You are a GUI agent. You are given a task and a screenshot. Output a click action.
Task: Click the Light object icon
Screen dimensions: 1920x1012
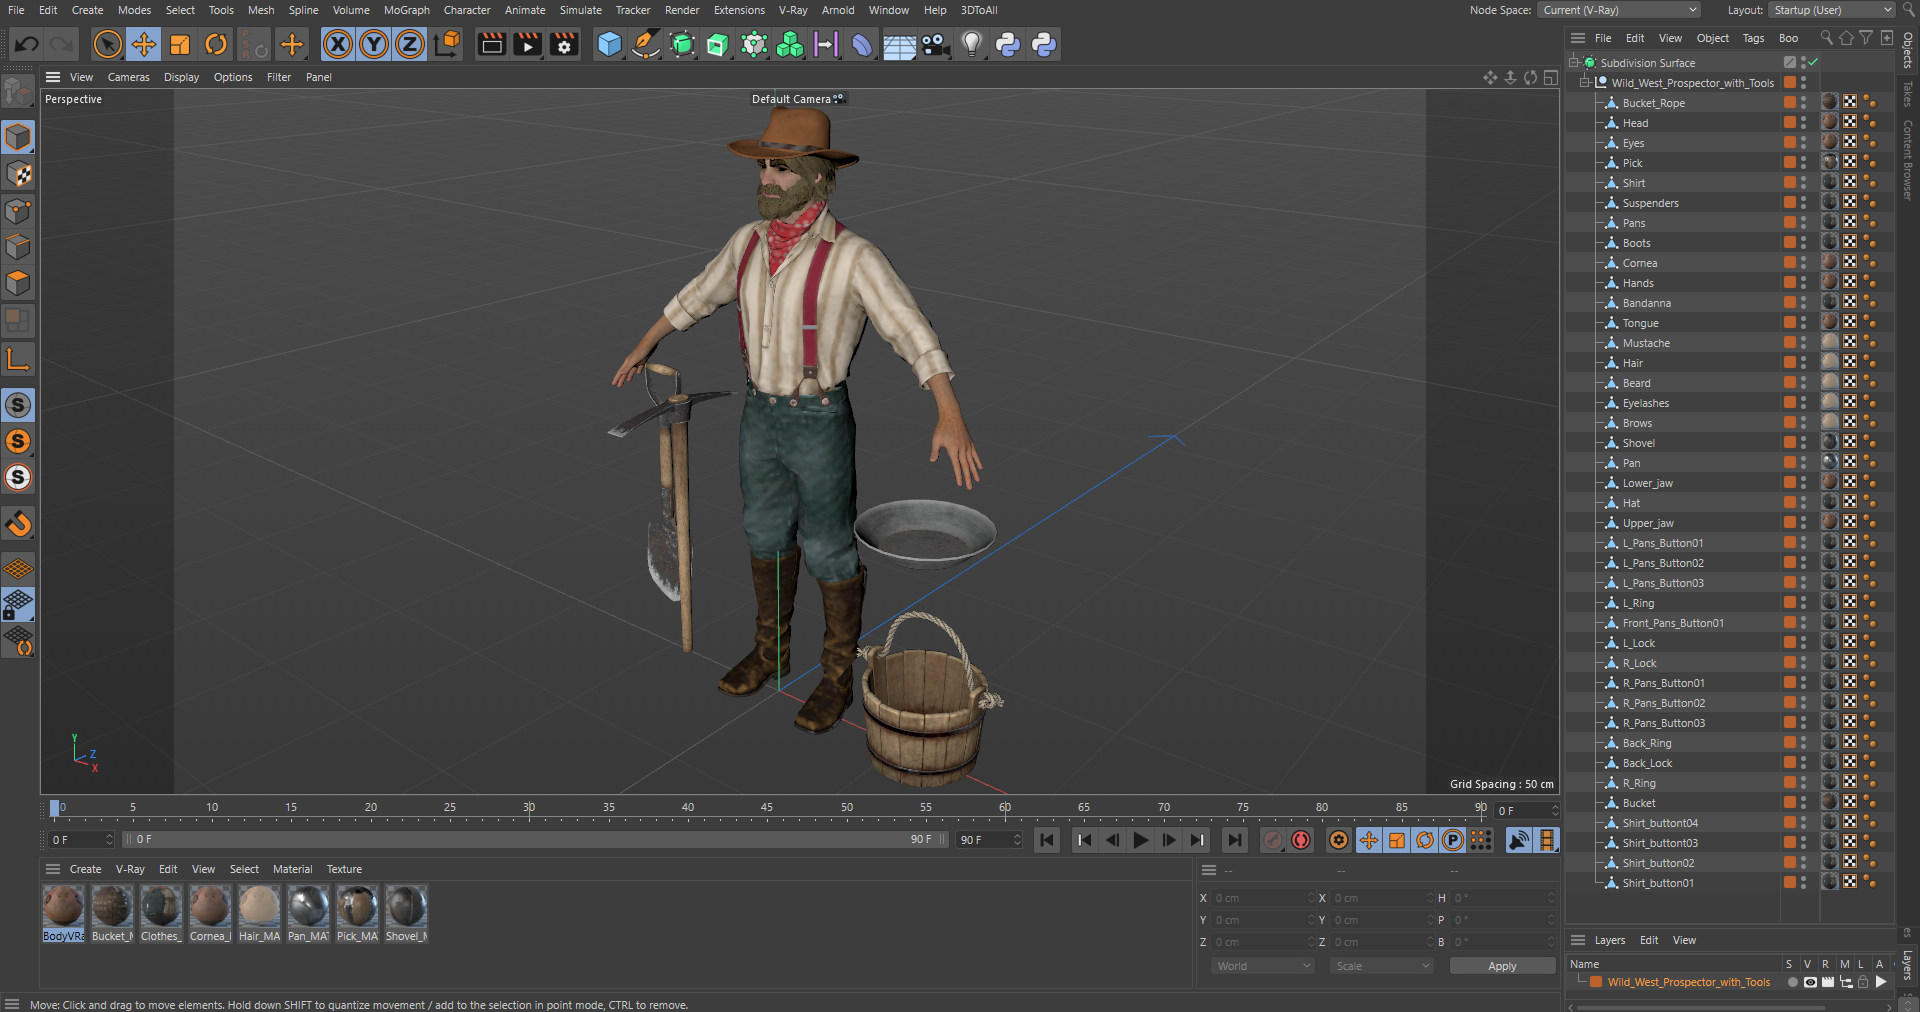971,44
